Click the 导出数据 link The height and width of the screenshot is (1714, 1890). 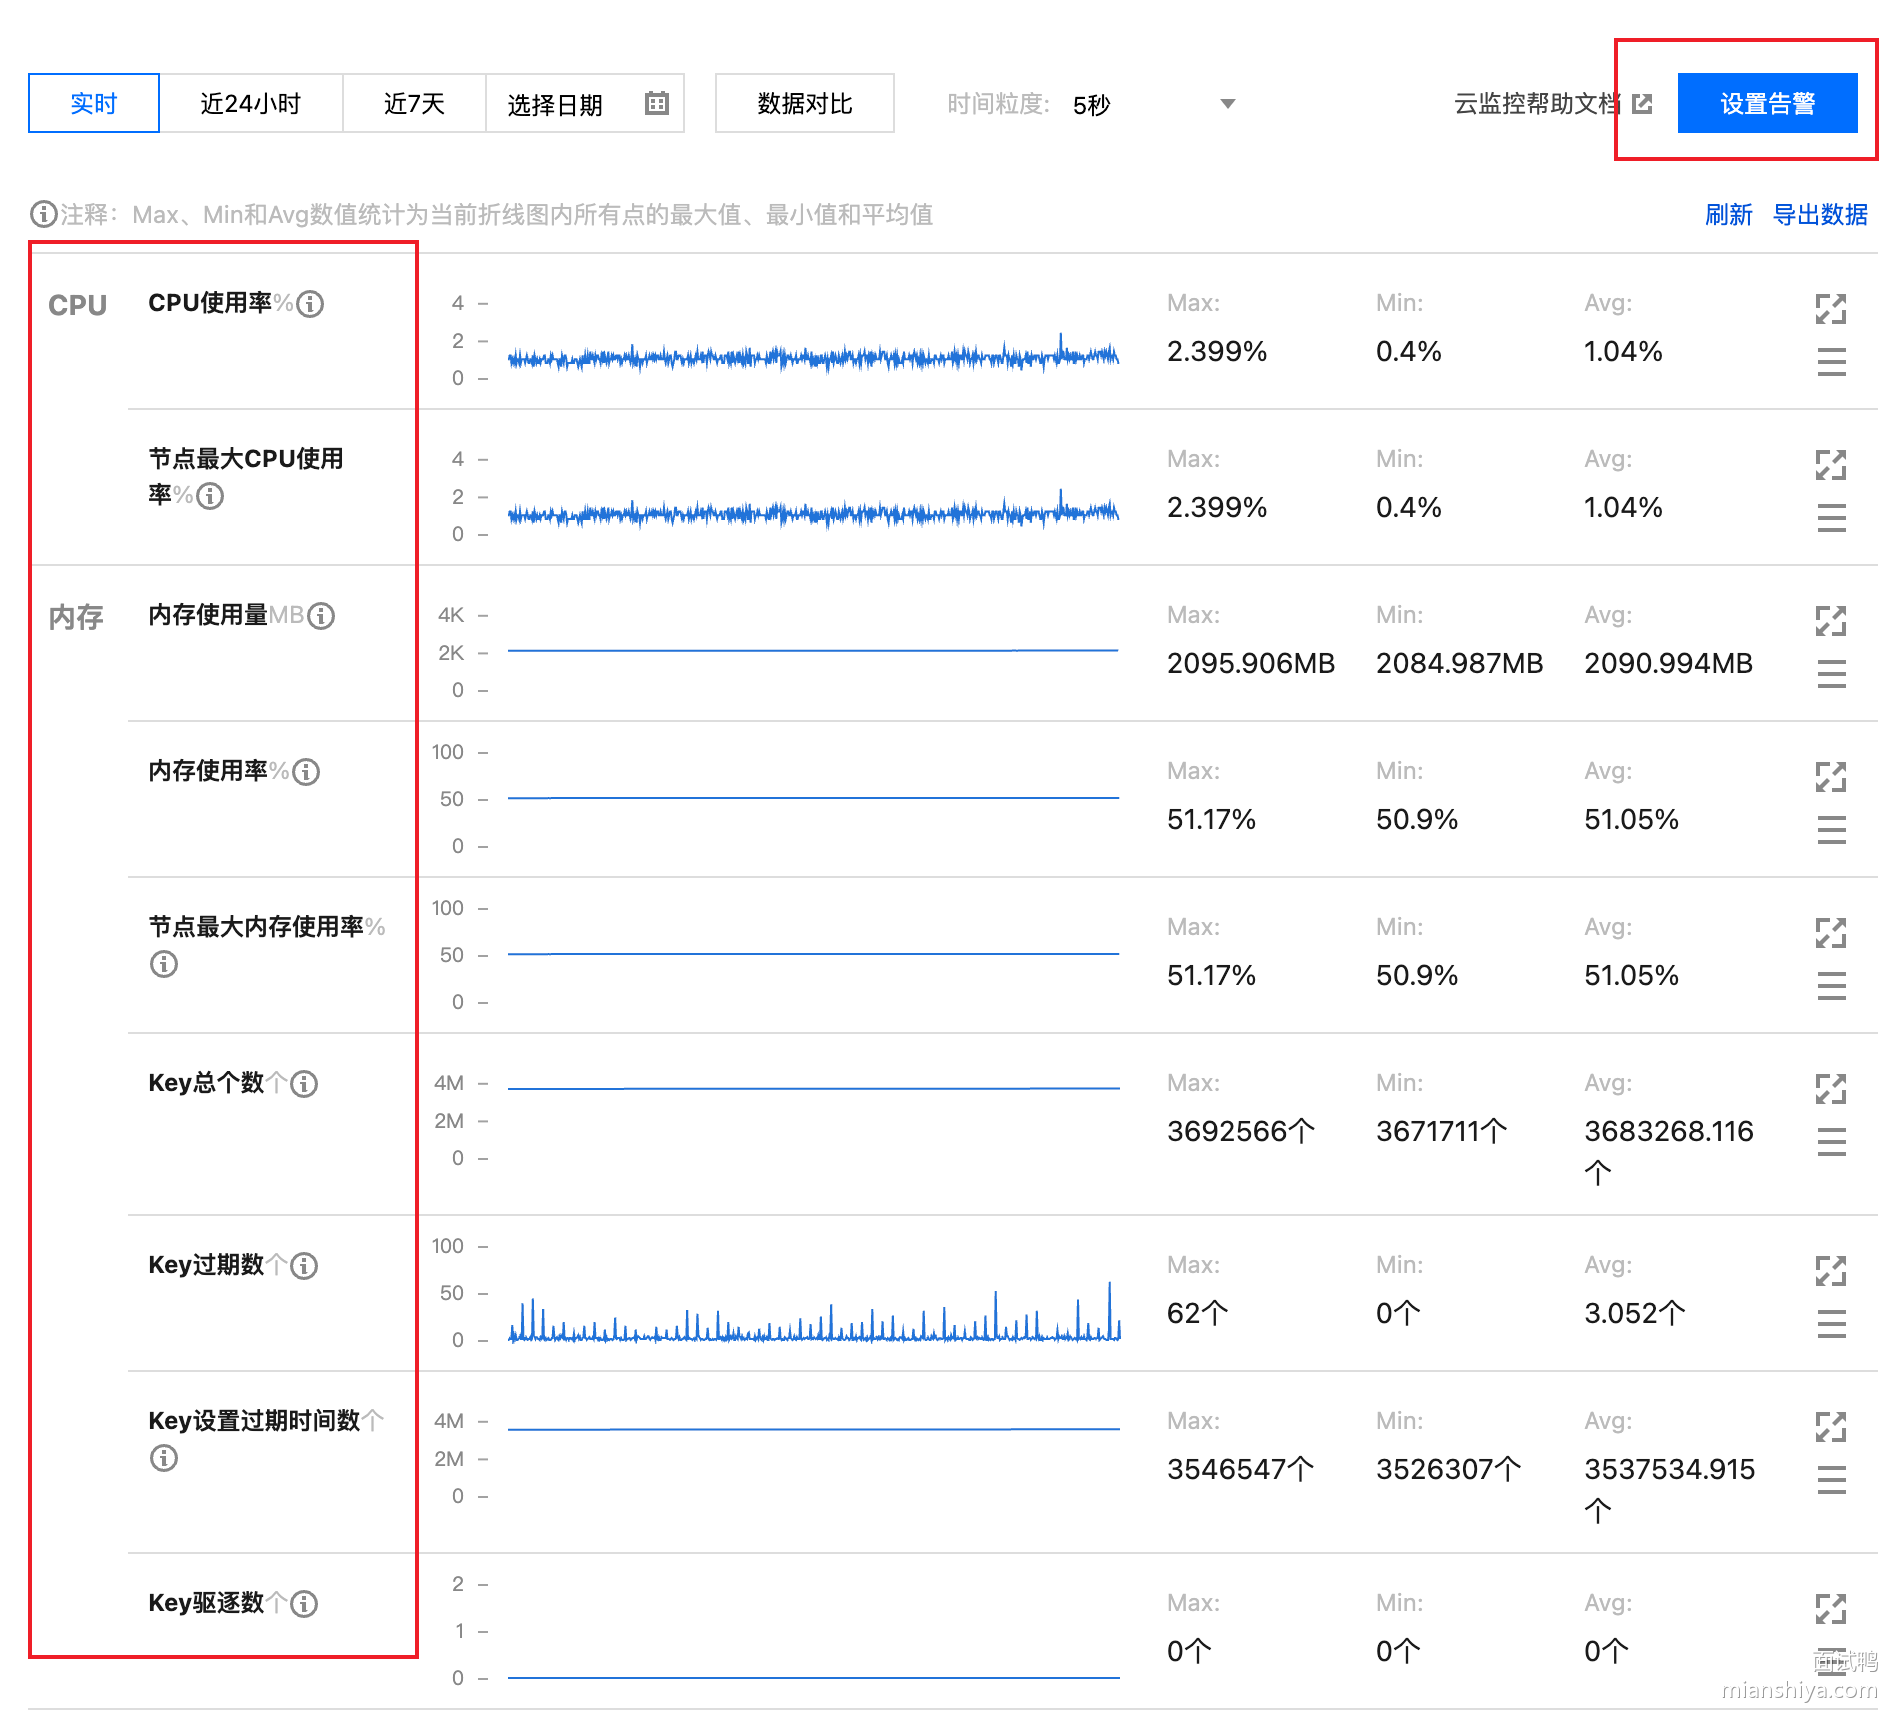[1819, 215]
